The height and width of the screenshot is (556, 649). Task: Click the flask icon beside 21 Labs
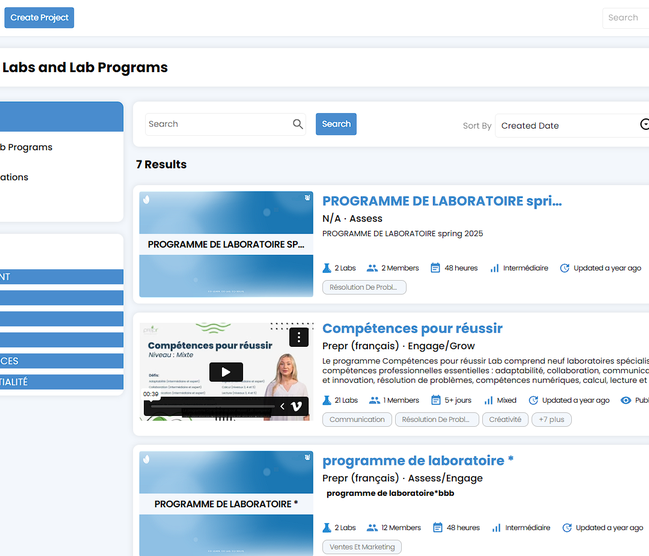327,400
